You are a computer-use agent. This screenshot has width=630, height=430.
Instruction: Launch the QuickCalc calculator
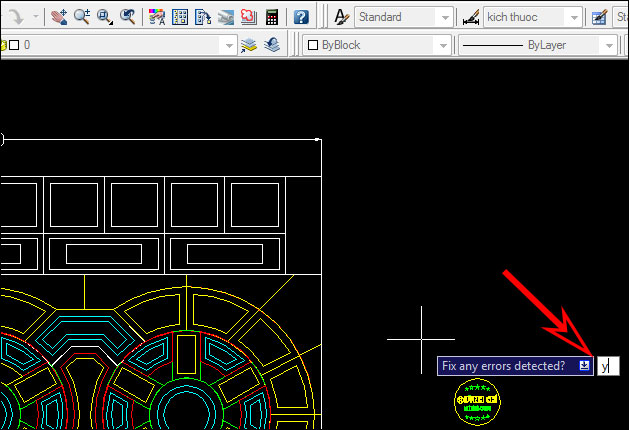(x=270, y=17)
